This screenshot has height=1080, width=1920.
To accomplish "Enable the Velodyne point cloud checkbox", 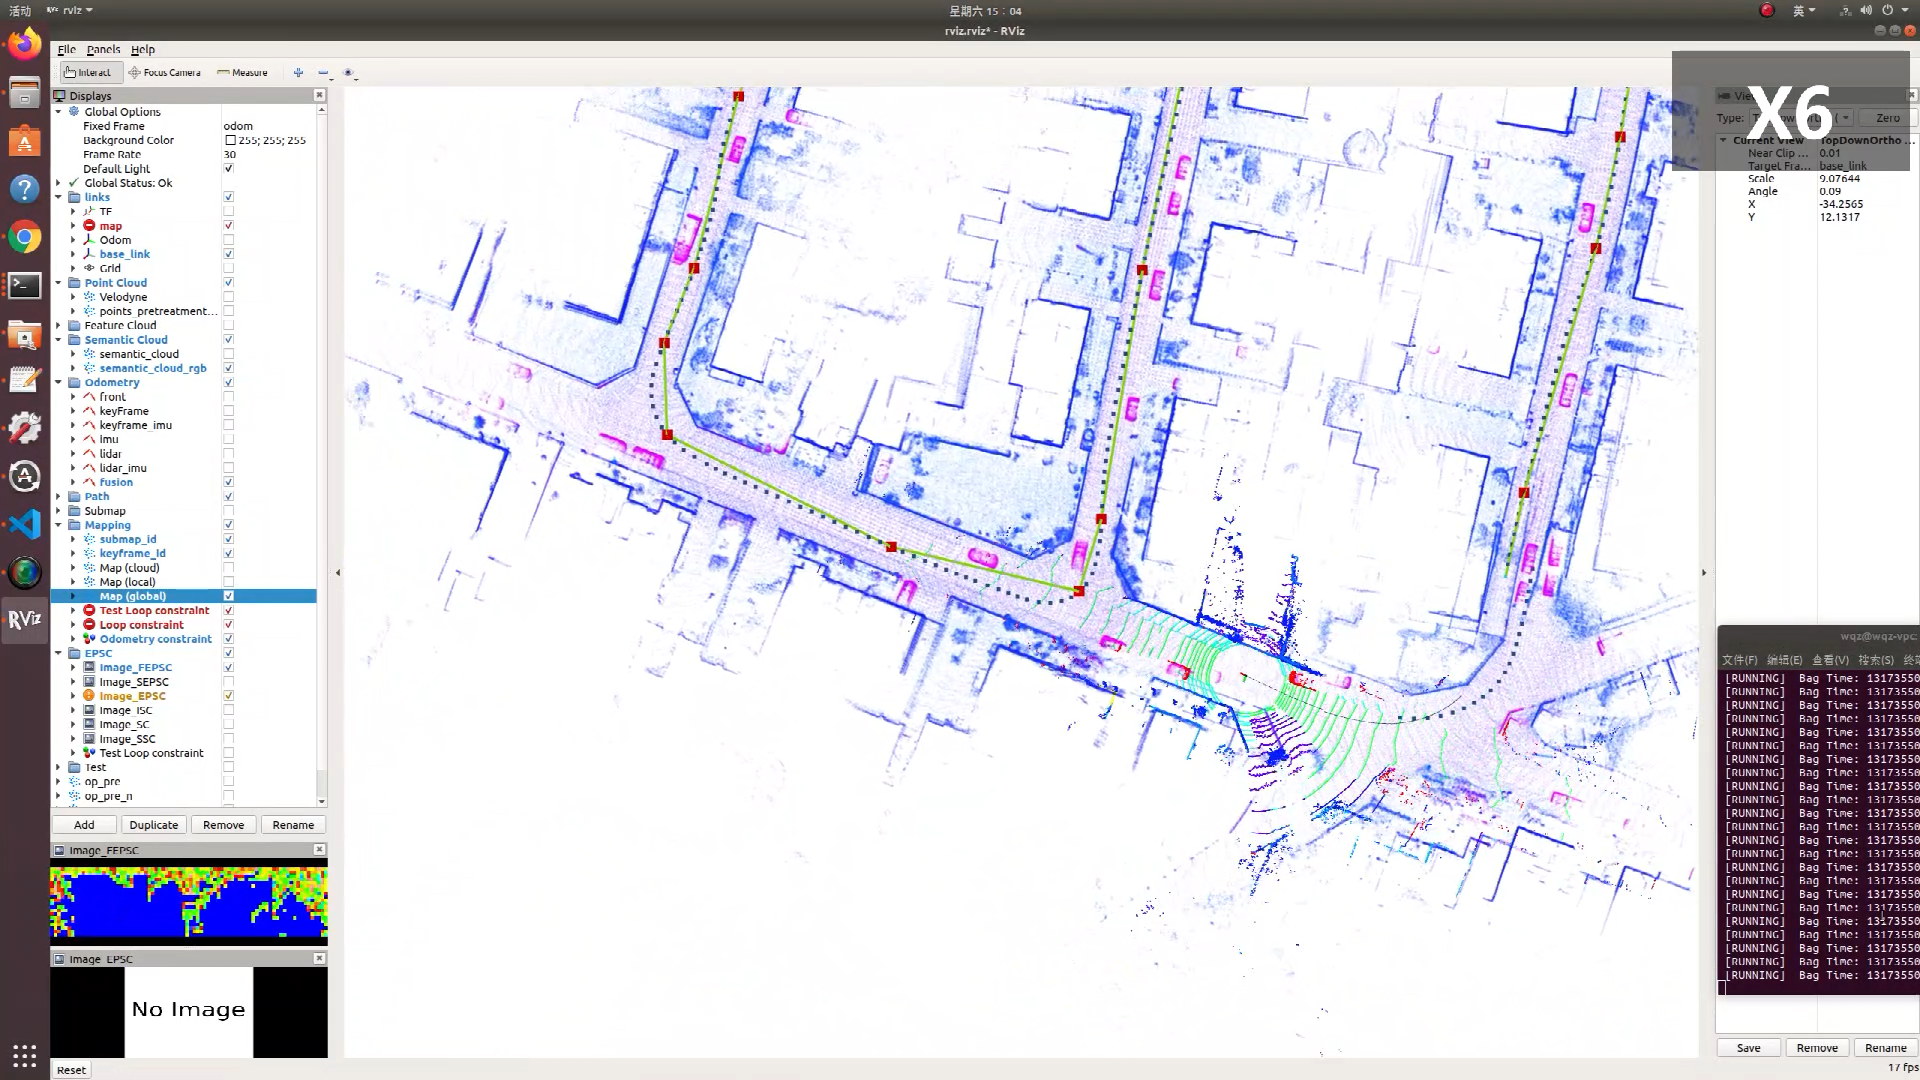I will click(229, 297).
